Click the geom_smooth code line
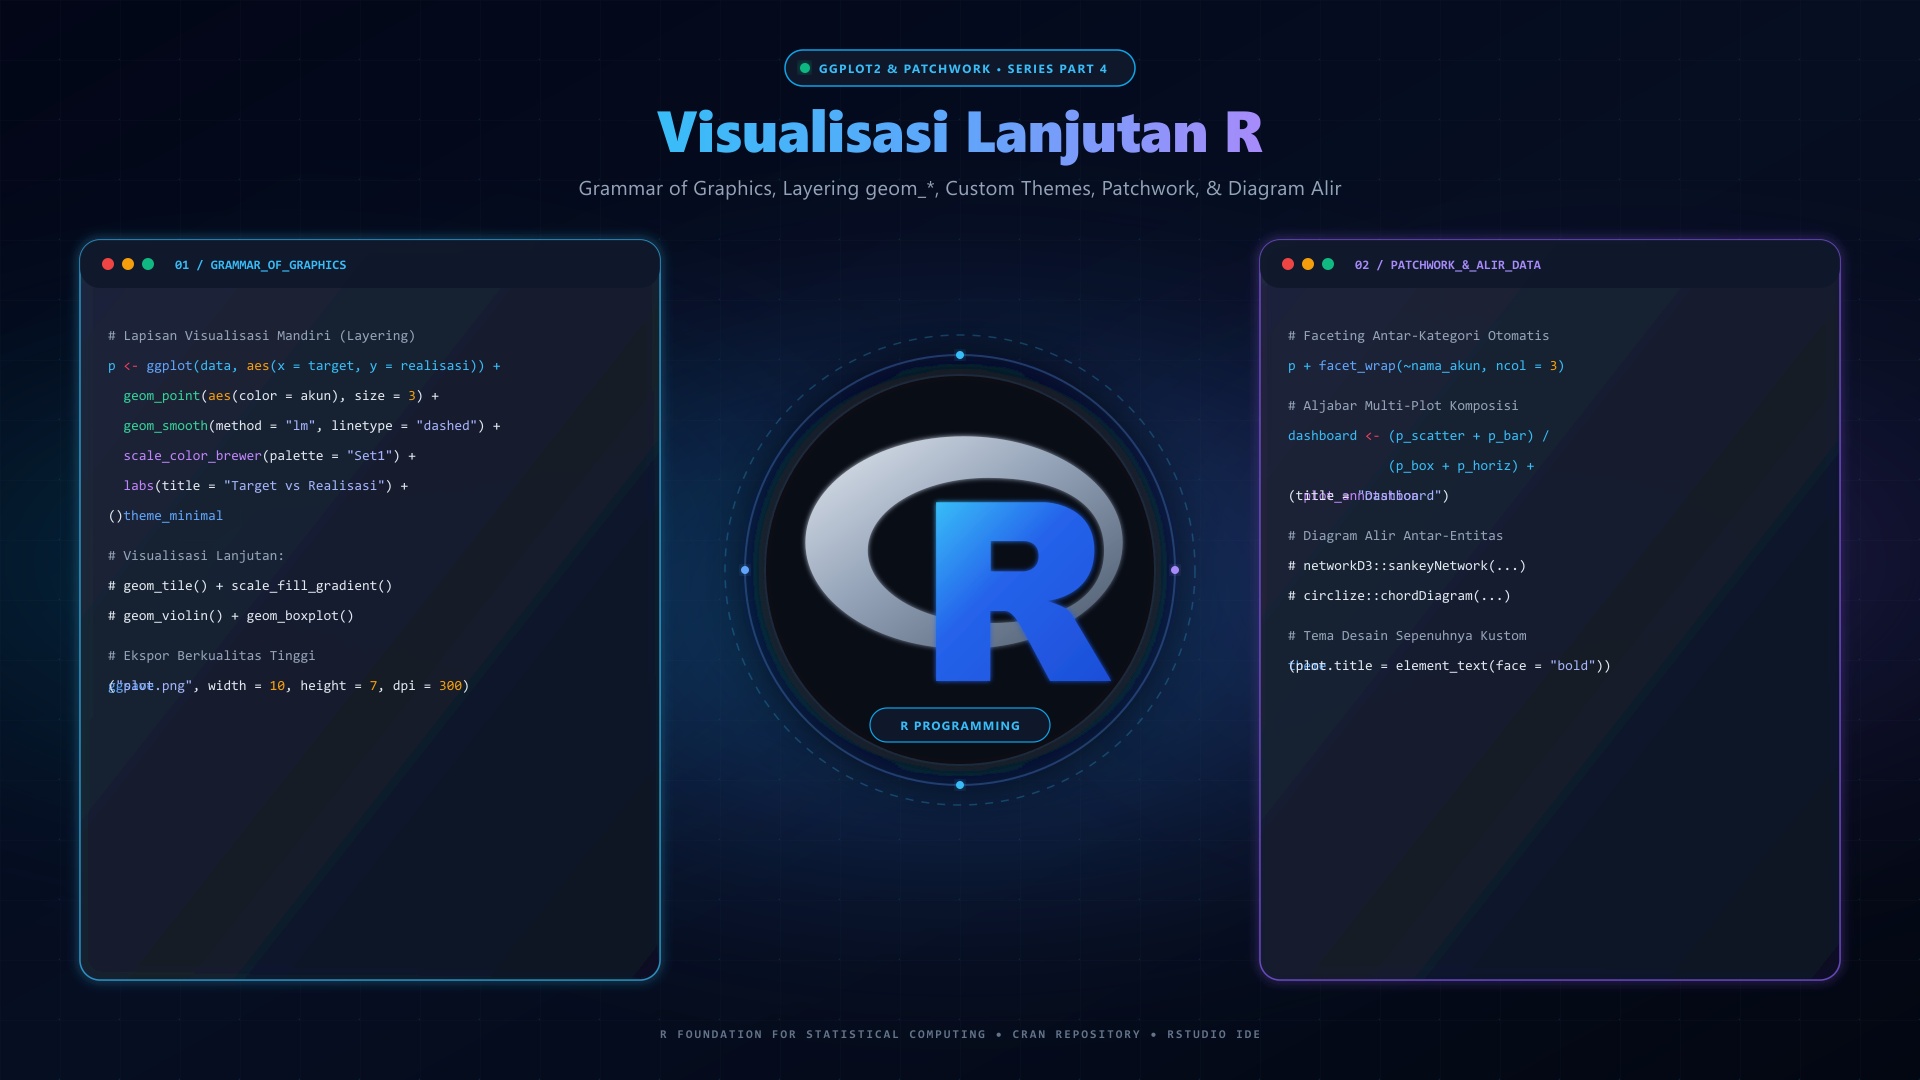The height and width of the screenshot is (1080, 1920). click(x=312, y=426)
